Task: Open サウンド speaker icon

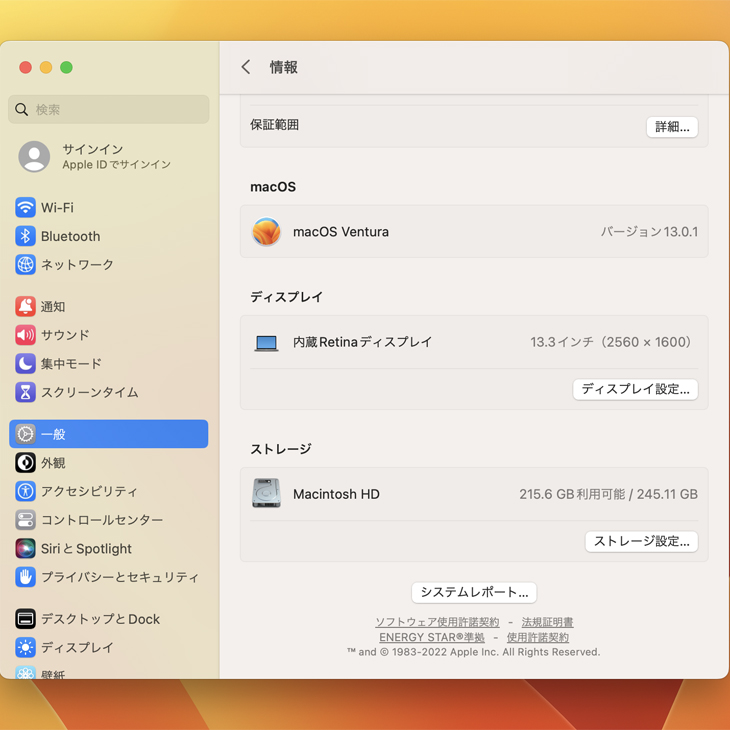Action: click(25, 336)
